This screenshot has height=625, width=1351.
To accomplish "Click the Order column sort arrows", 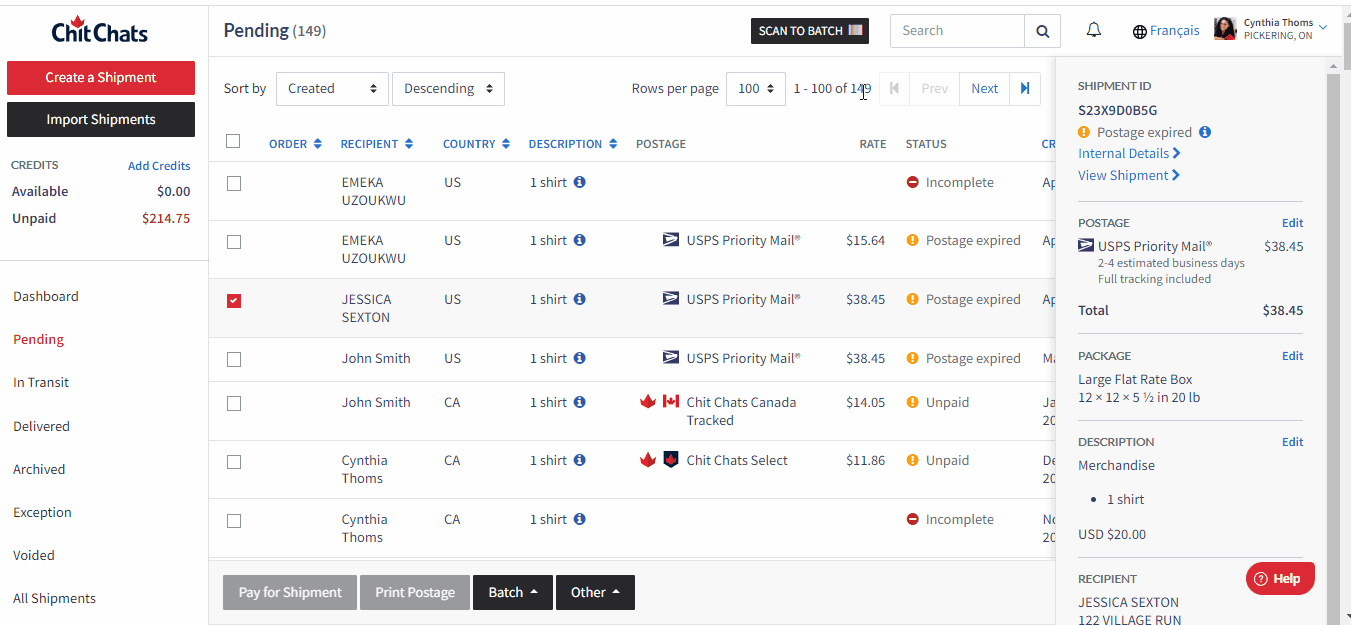I will coord(317,144).
